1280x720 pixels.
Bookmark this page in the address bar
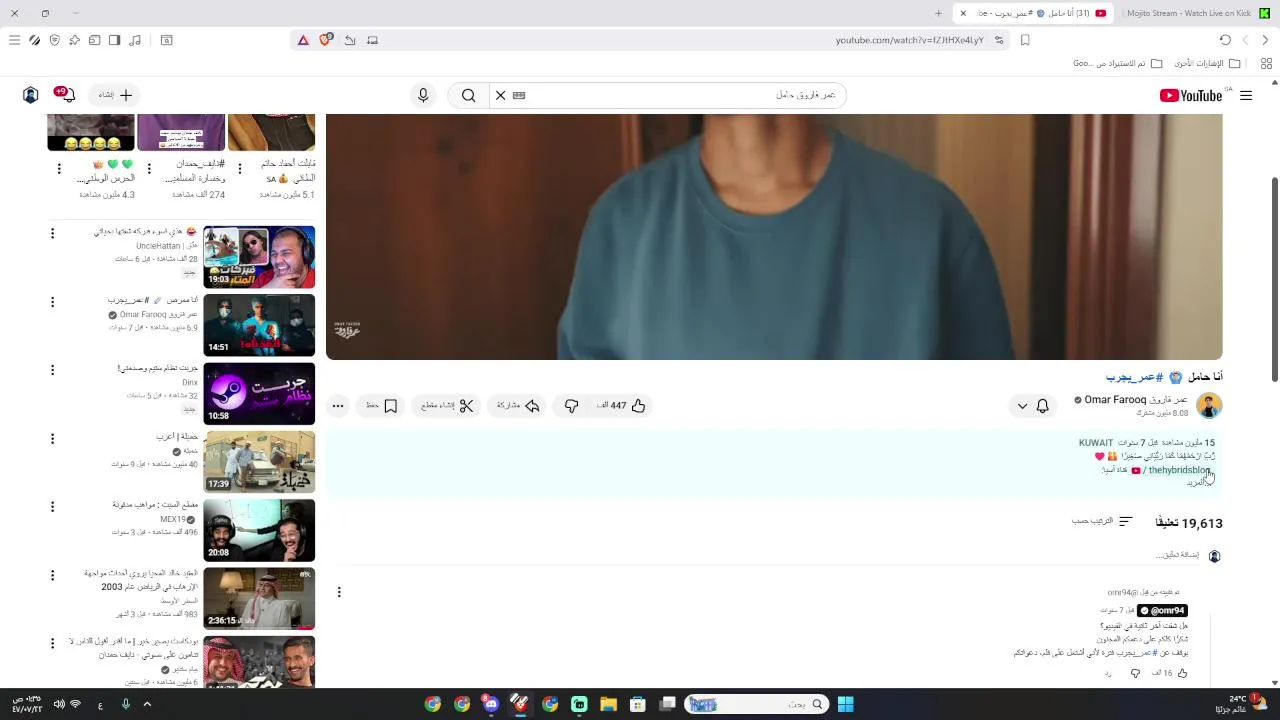1025,40
